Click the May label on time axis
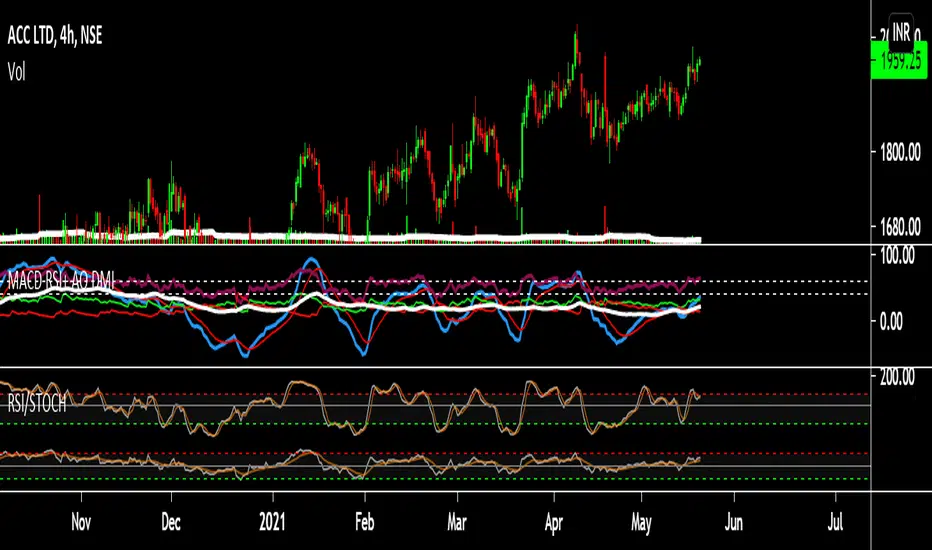The width and height of the screenshot is (932, 550). point(641,521)
